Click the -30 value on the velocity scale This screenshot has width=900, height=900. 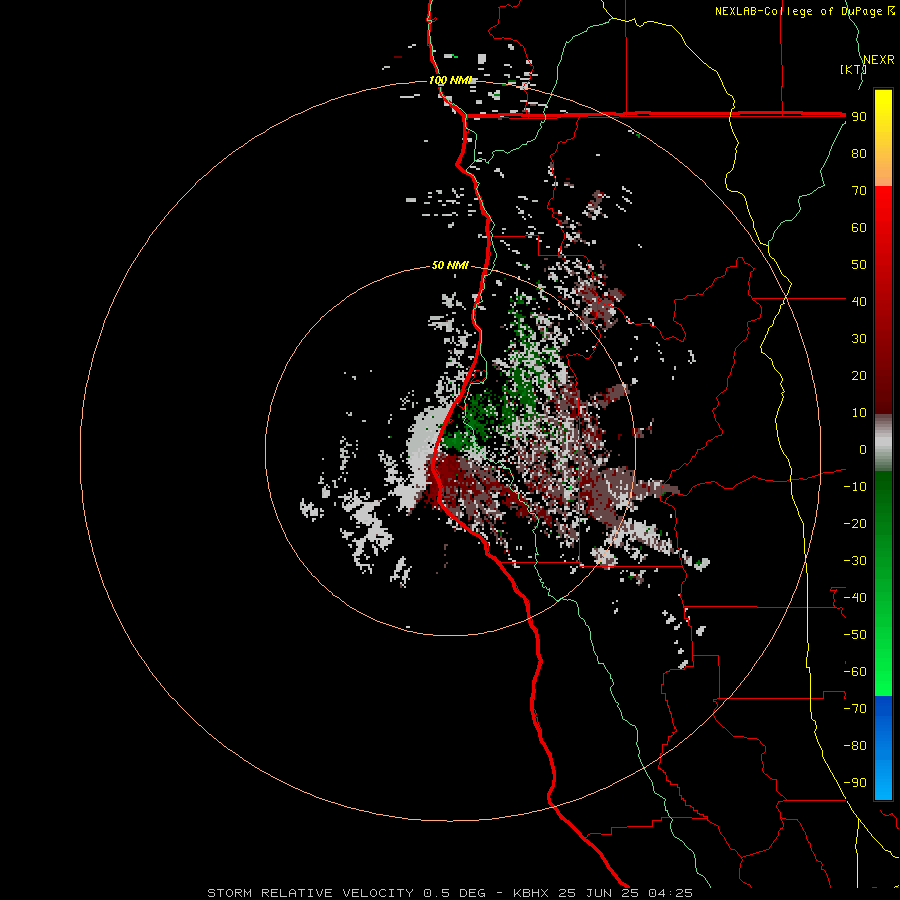(855, 561)
